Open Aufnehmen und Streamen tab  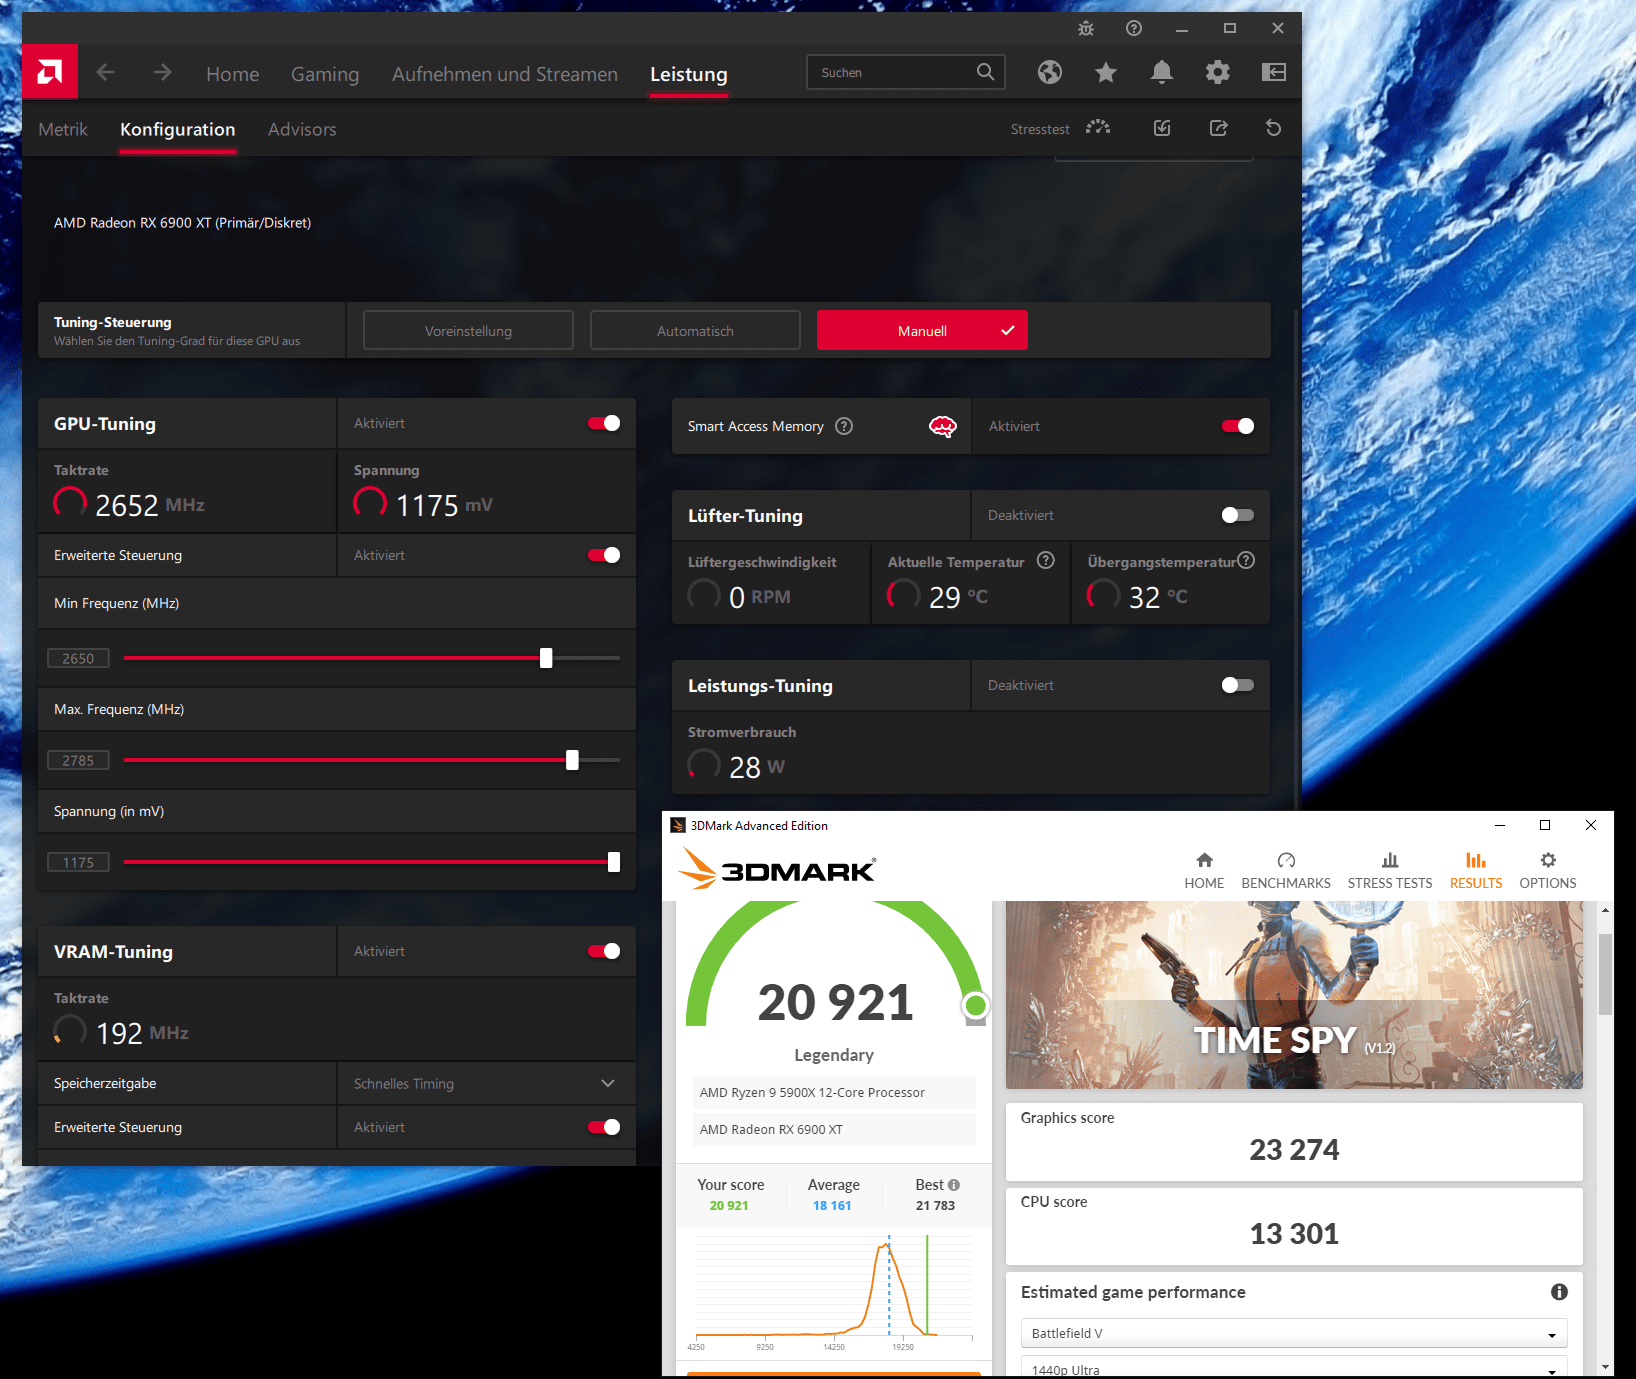click(505, 74)
